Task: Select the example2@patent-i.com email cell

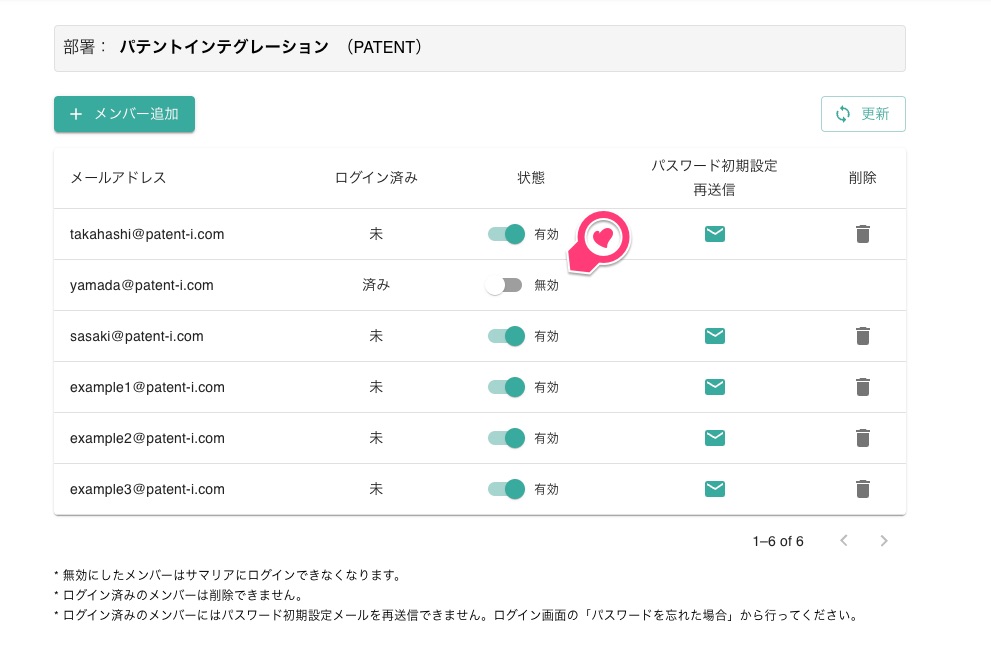Action: [x=147, y=438]
